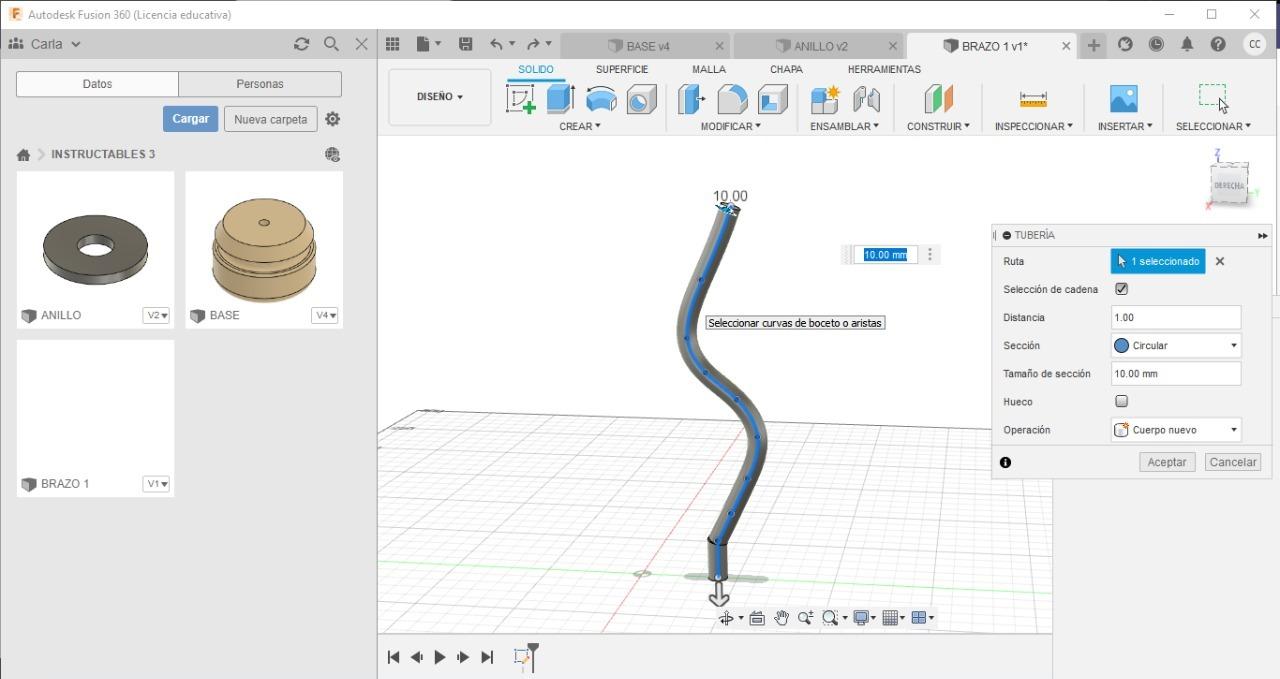Open the Carla team dropdown

click(45, 44)
